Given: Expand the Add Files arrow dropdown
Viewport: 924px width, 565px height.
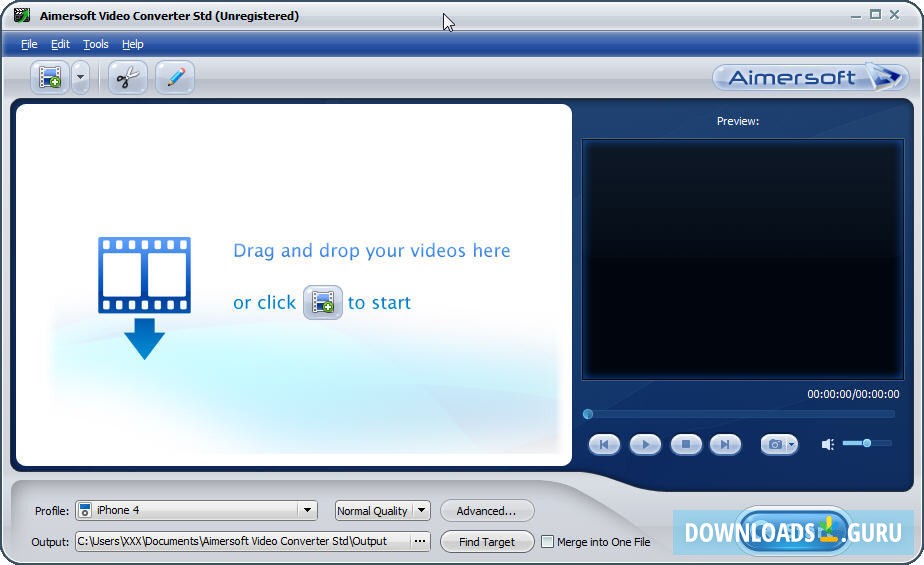Looking at the screenshot, I should click(x=81, y=77).
